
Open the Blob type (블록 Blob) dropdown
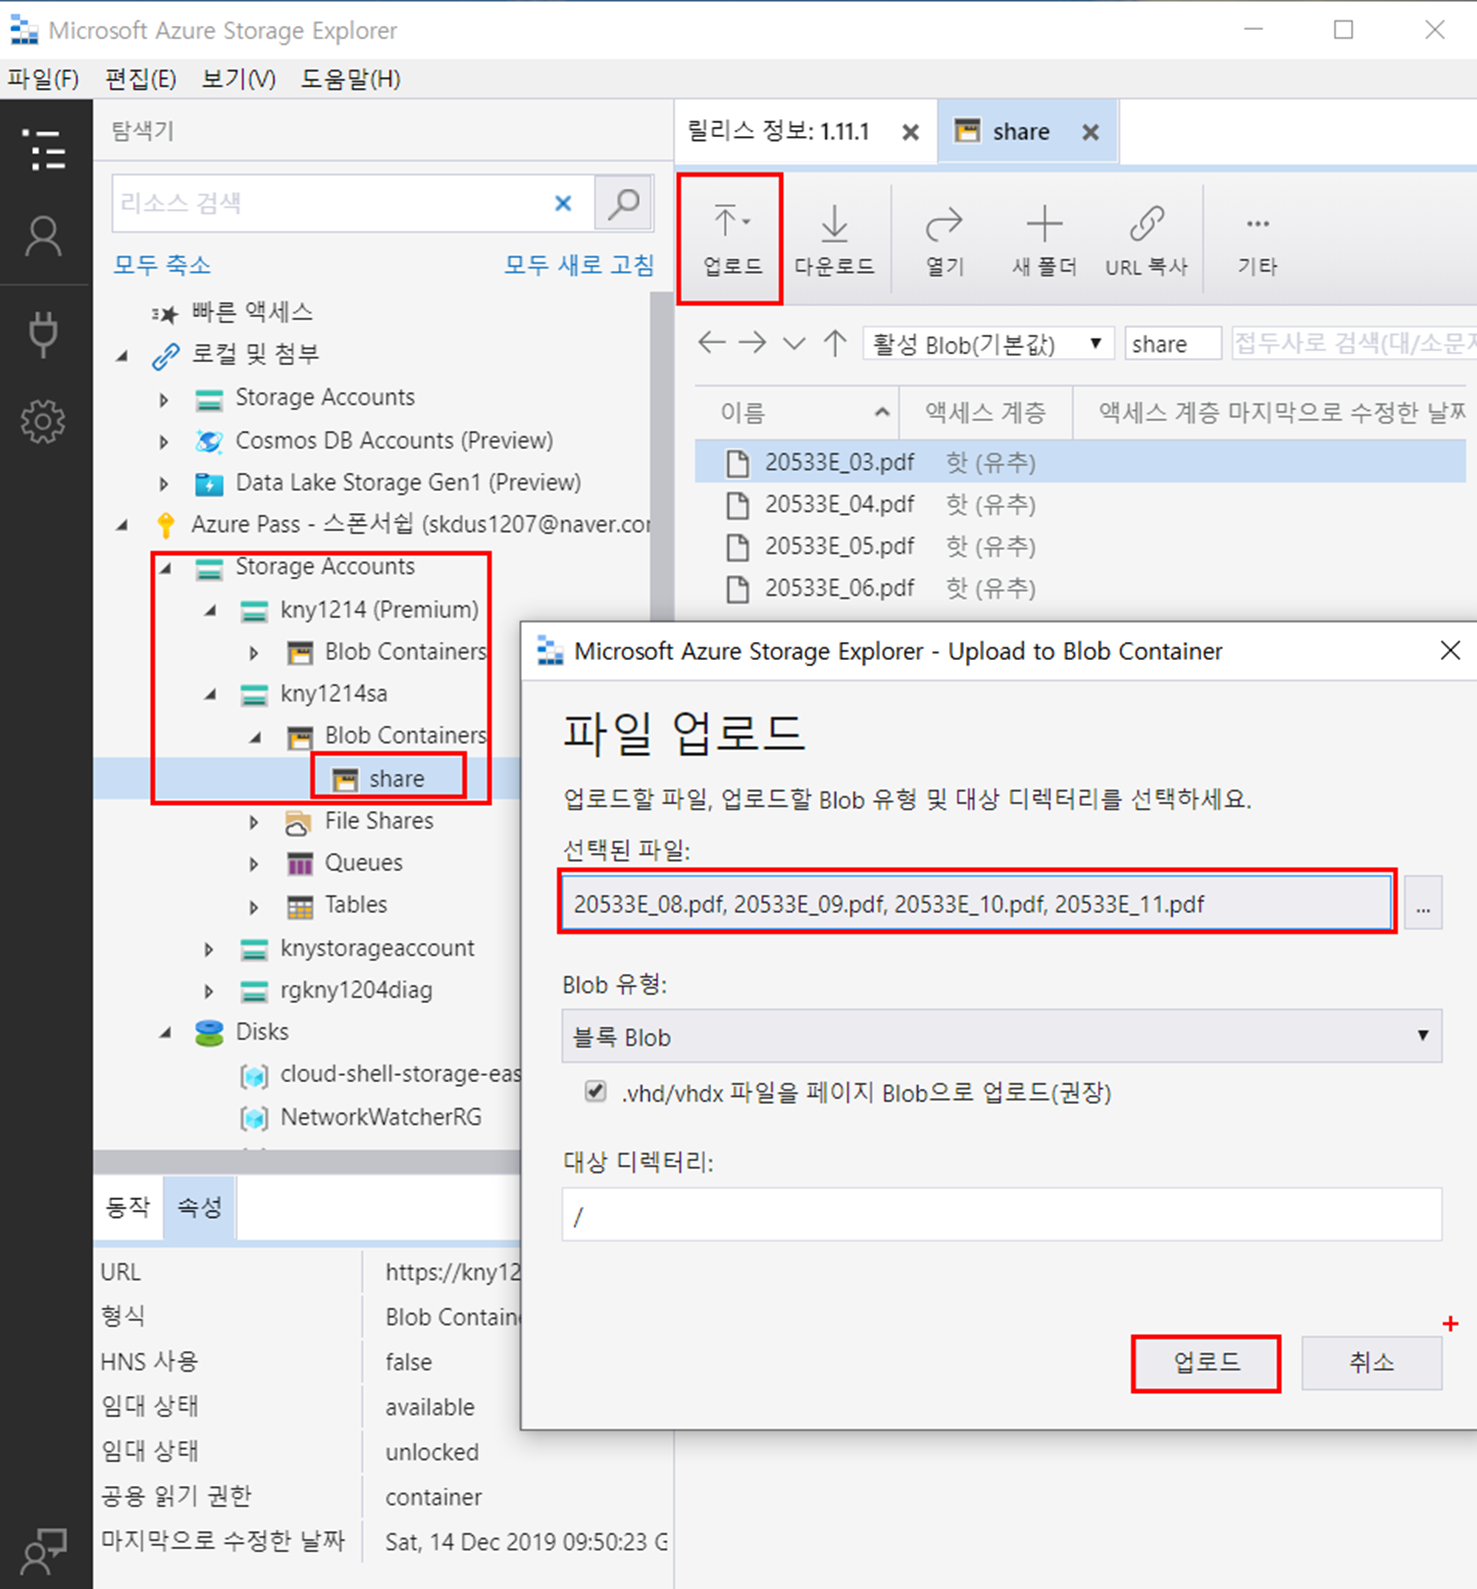pos(1001,1036)
